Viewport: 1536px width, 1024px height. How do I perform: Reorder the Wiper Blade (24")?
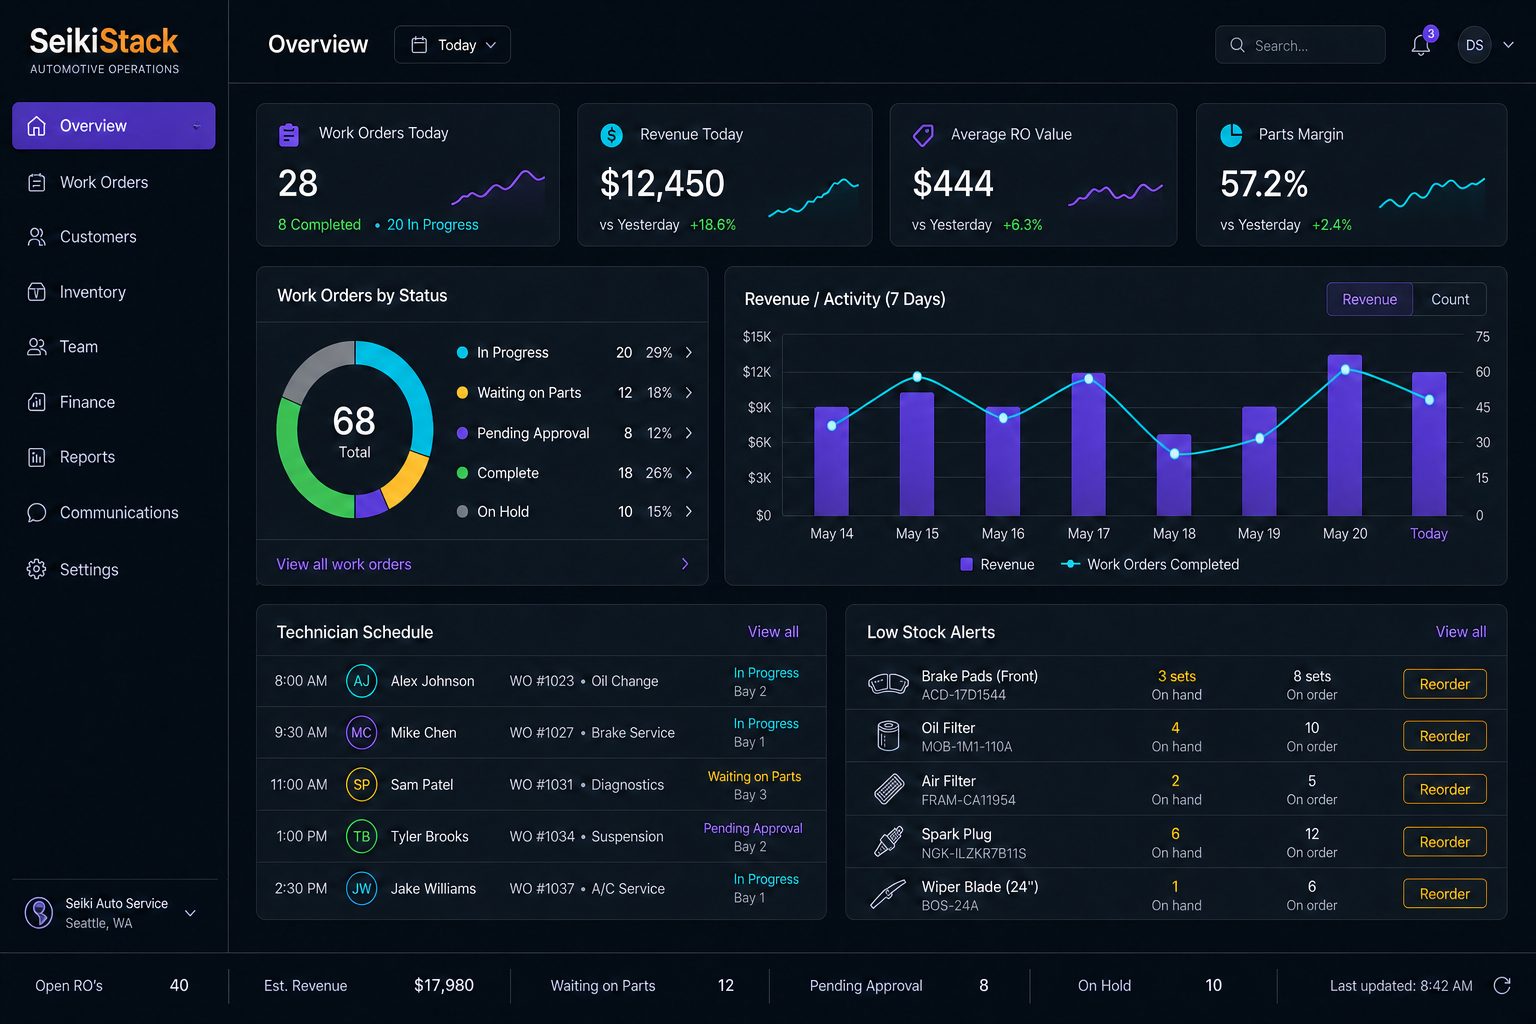[1445, 894]
